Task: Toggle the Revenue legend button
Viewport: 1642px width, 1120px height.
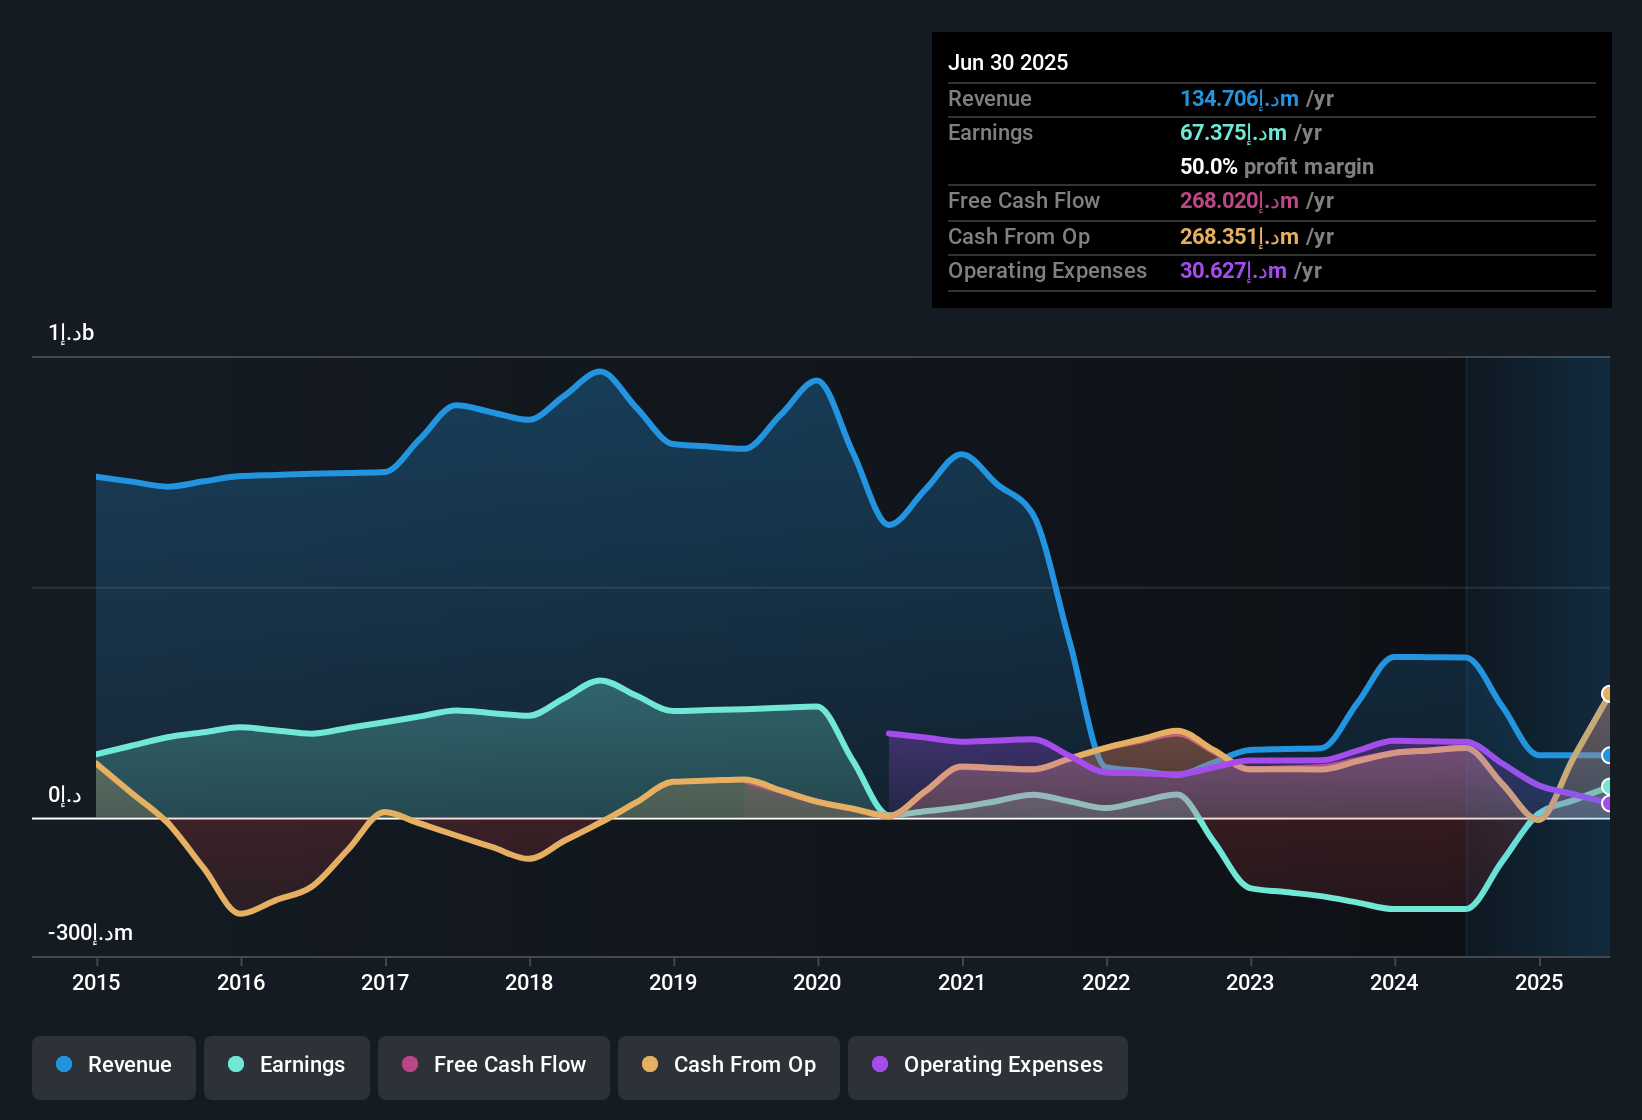Action: coord(114,1065)
